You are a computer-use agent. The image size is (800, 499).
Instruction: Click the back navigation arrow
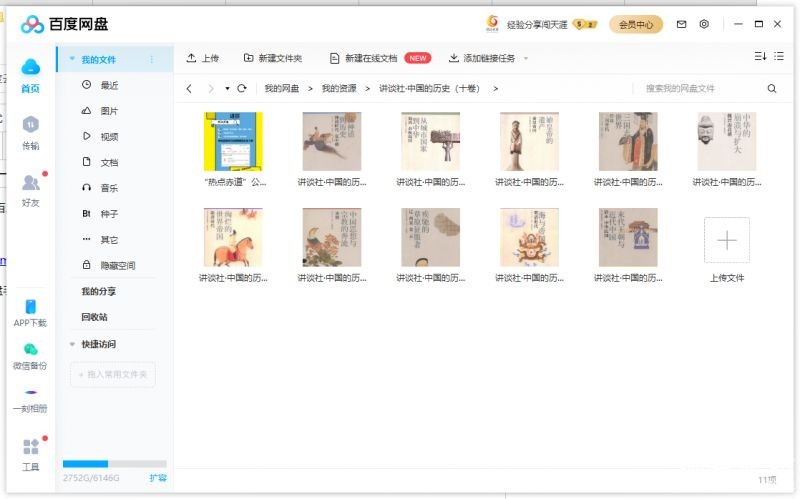tap(189, 88)
